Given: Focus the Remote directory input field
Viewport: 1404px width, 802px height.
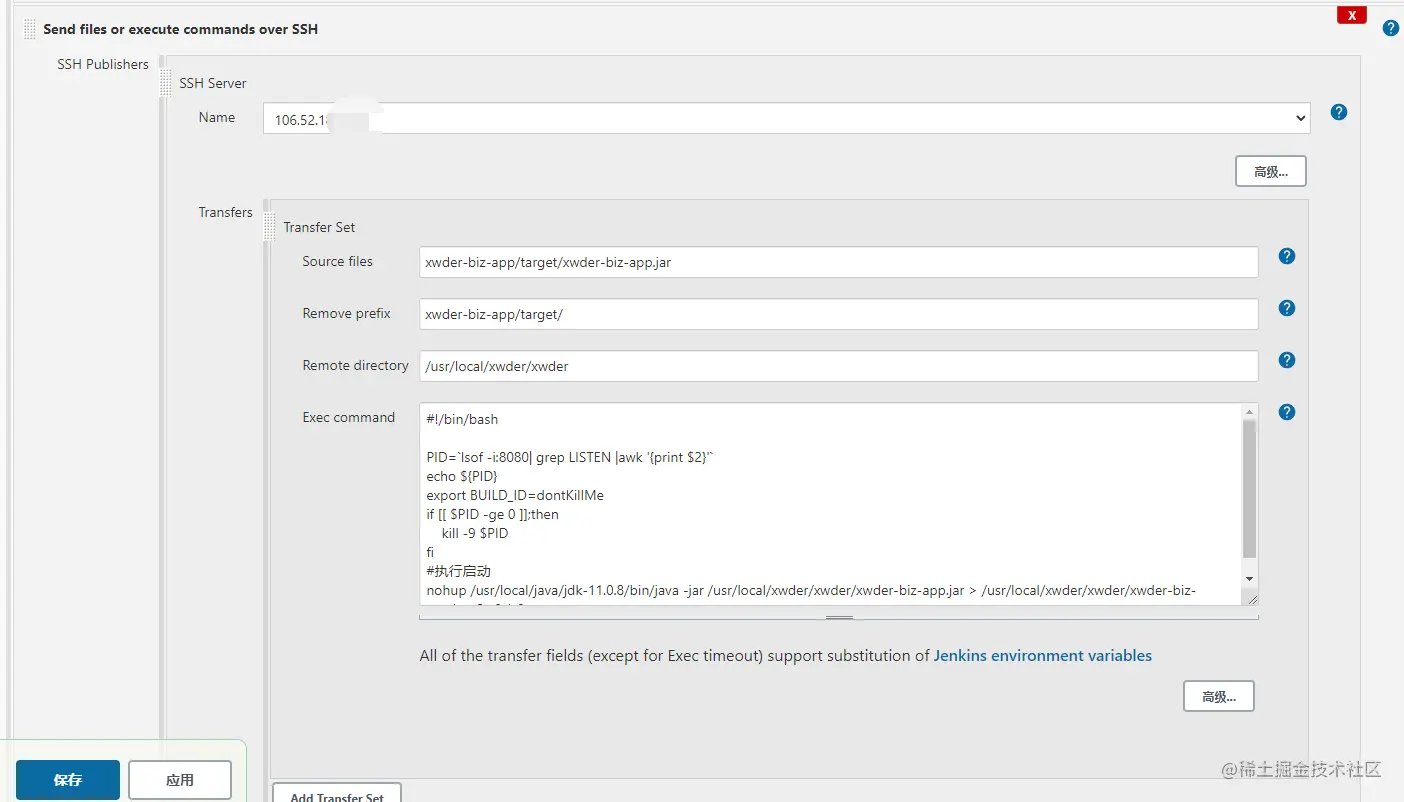Looking at the screenshot, I should [x=838, y=366].
